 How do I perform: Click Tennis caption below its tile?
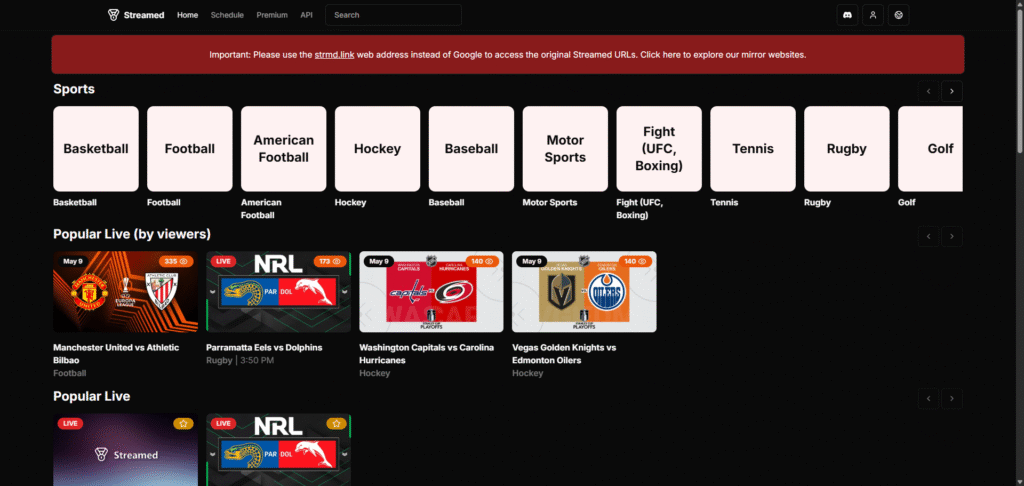[724, 202]
